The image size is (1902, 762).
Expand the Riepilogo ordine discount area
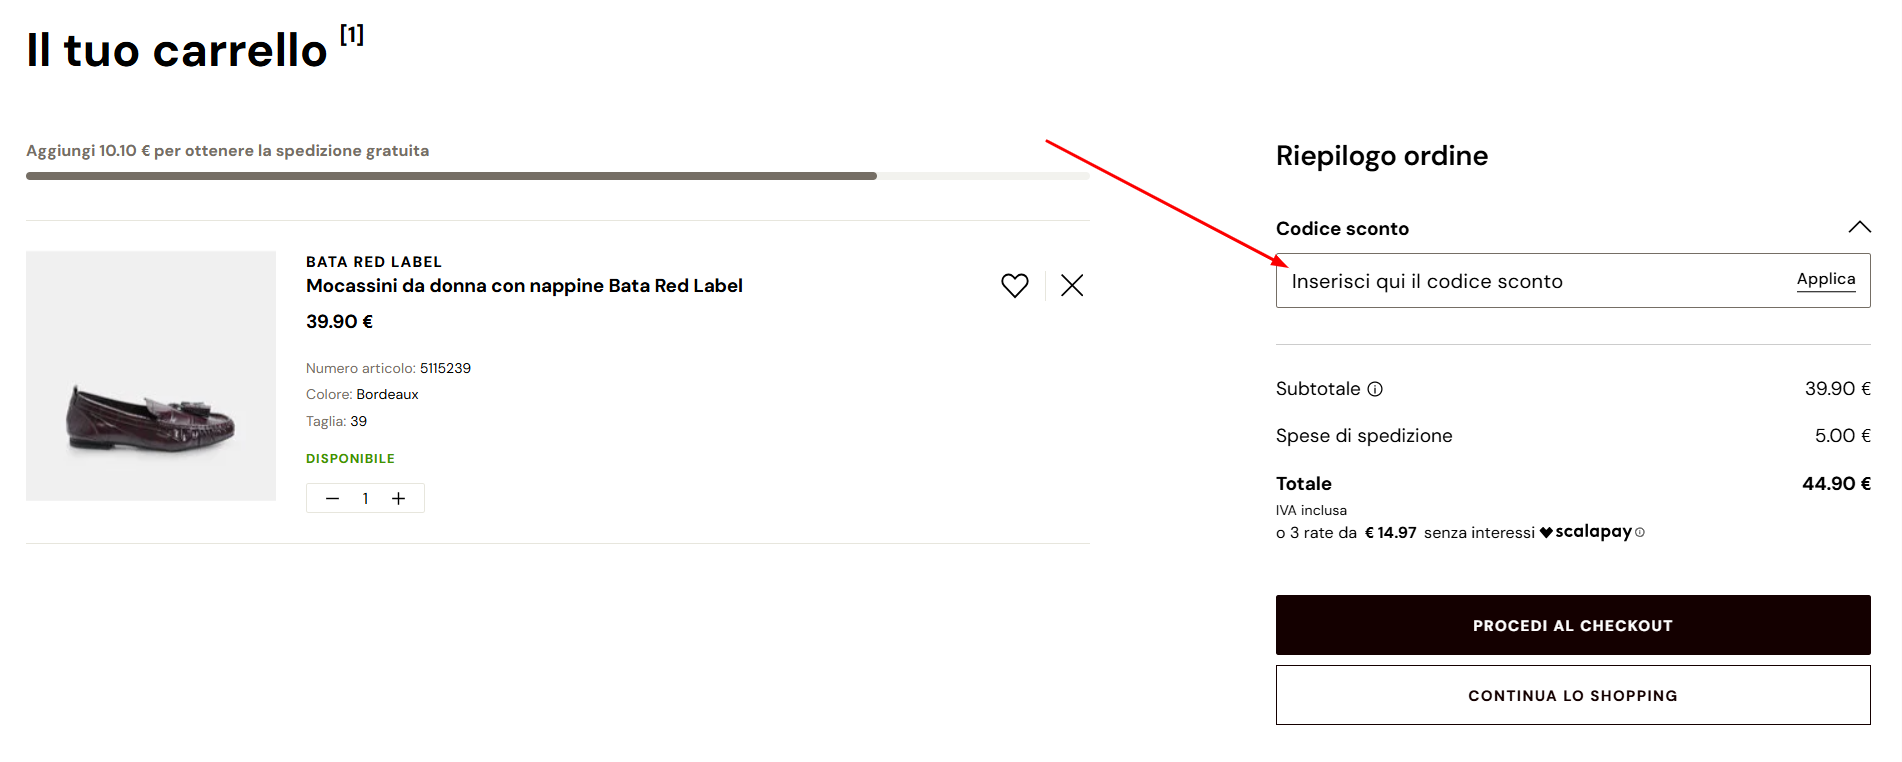[x=1859, y=228]
